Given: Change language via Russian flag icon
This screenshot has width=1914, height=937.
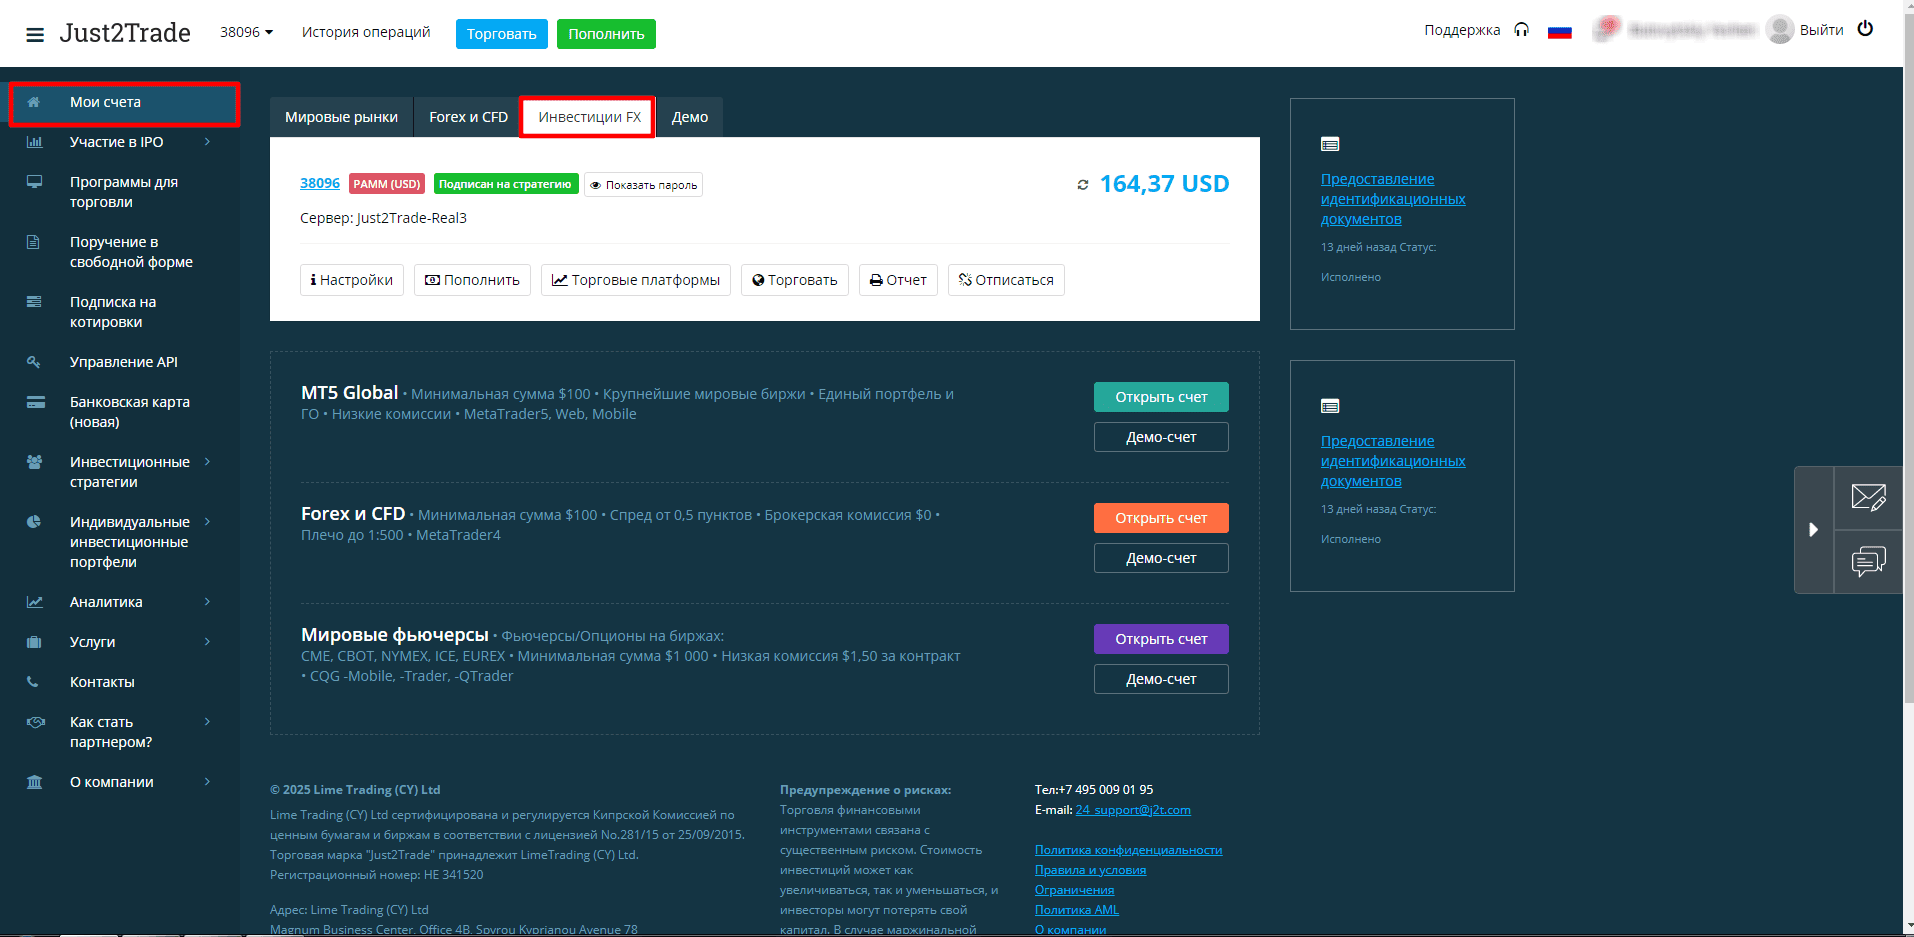Looking at the screenshot, I should pyautogui.click(x=1559, y=32).
